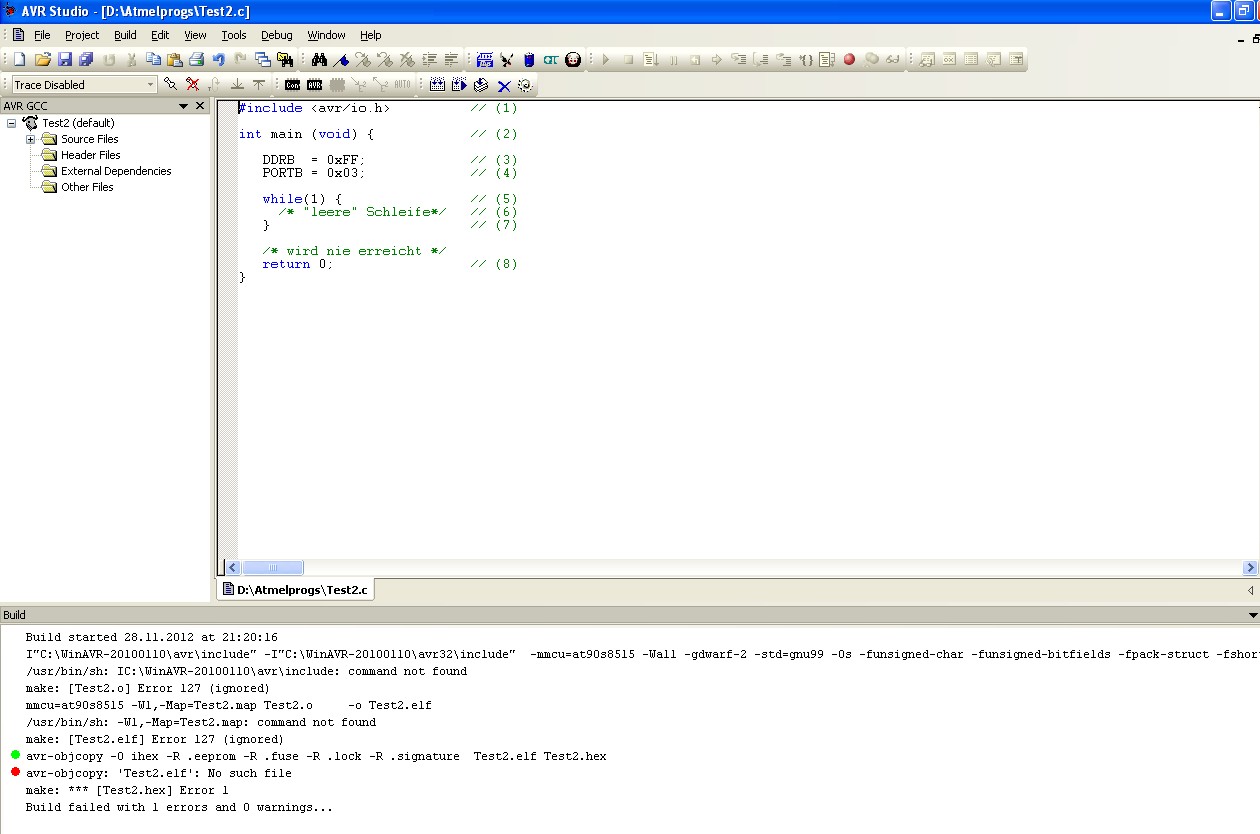The image size is (1260, 834).
Task: Click the avr-objcopy -O ihex command line
Action: click(x=316, y=756)
